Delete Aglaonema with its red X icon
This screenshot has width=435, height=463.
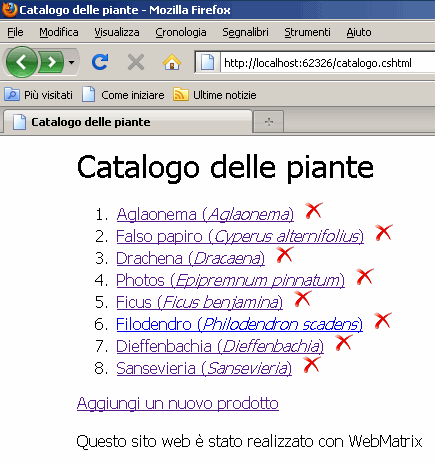pos(314,211)
